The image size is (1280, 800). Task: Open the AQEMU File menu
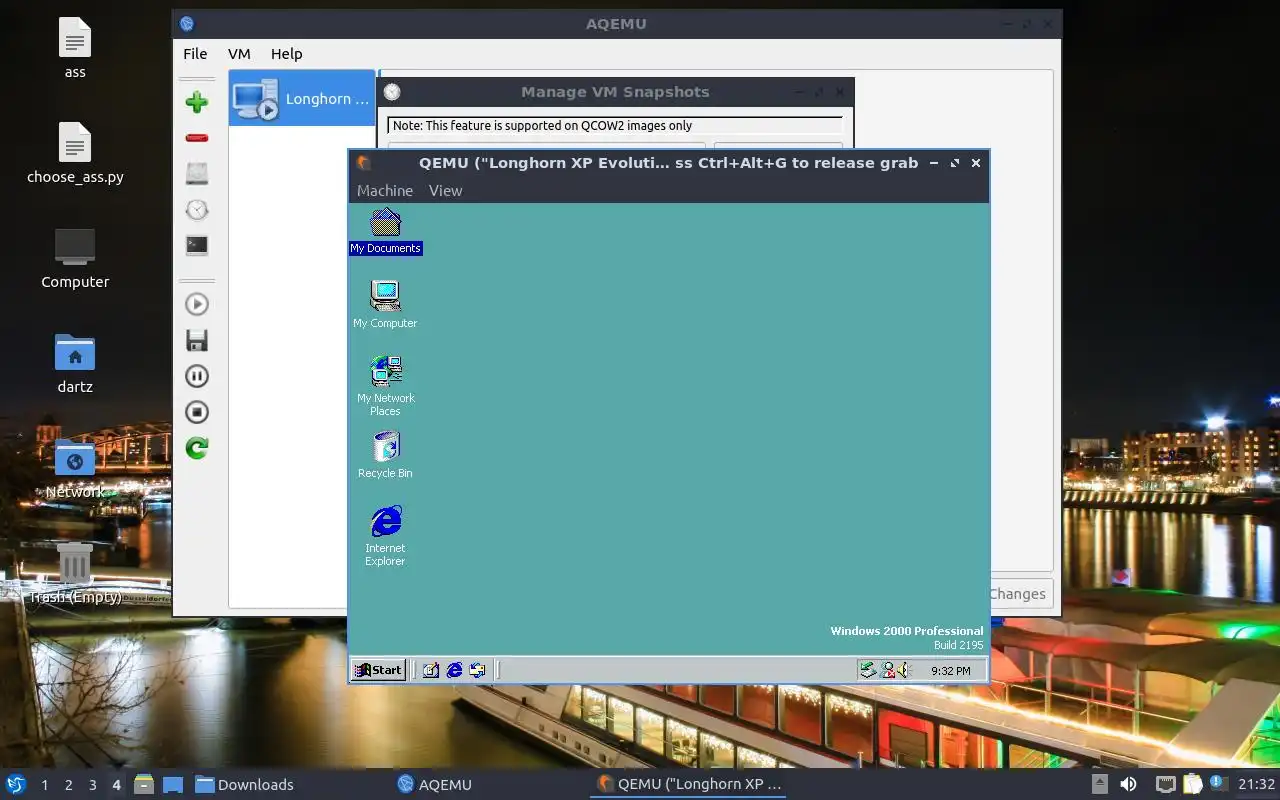[195, 54]
